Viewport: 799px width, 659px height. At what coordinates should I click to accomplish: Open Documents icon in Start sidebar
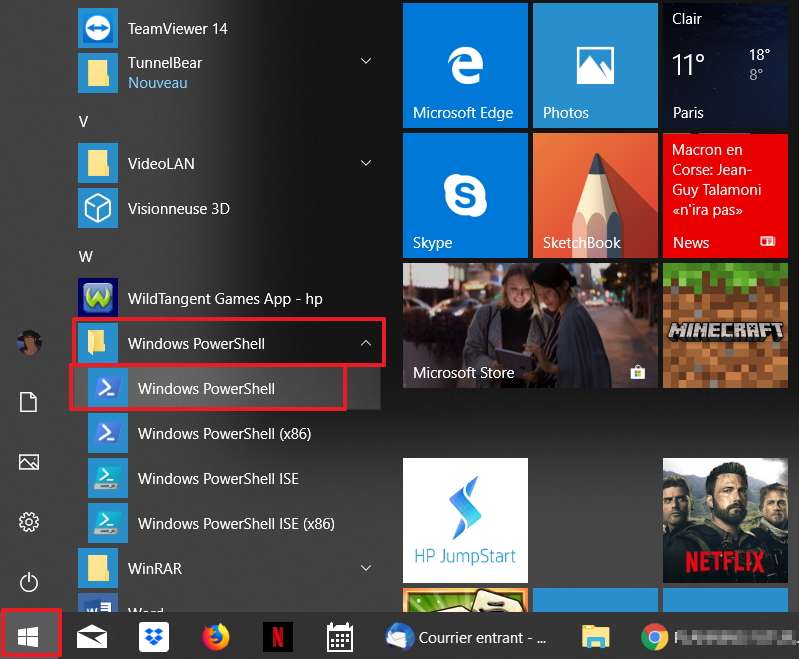(29, 402)
